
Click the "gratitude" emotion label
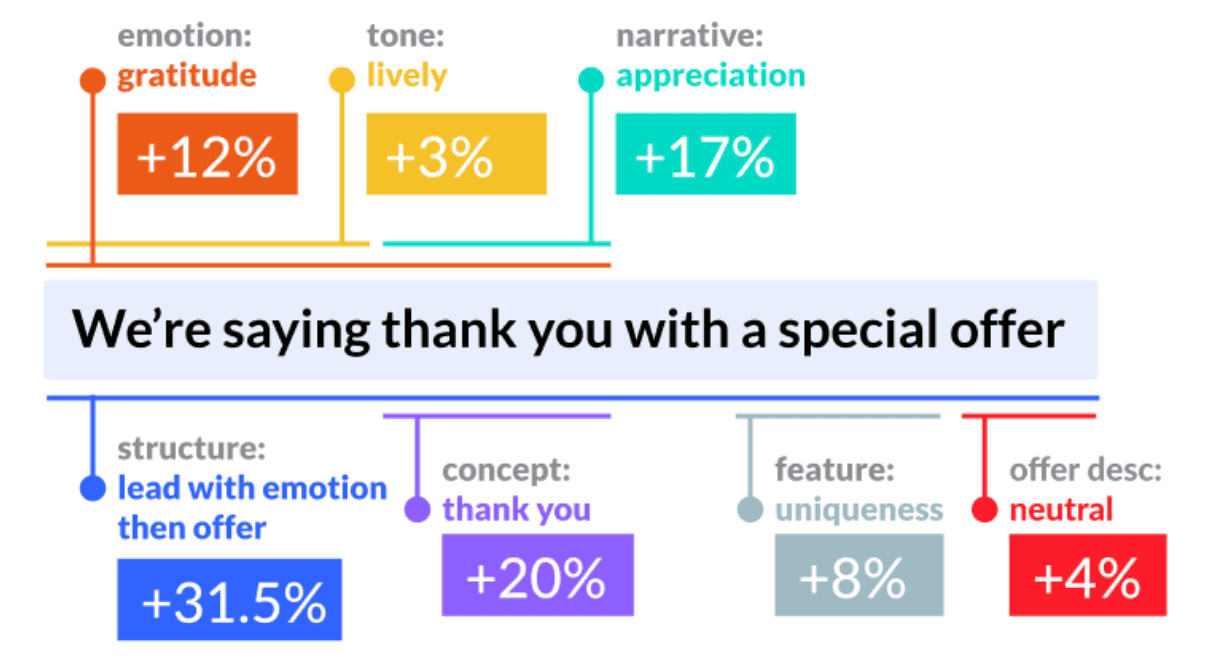[x=187, y=76]
